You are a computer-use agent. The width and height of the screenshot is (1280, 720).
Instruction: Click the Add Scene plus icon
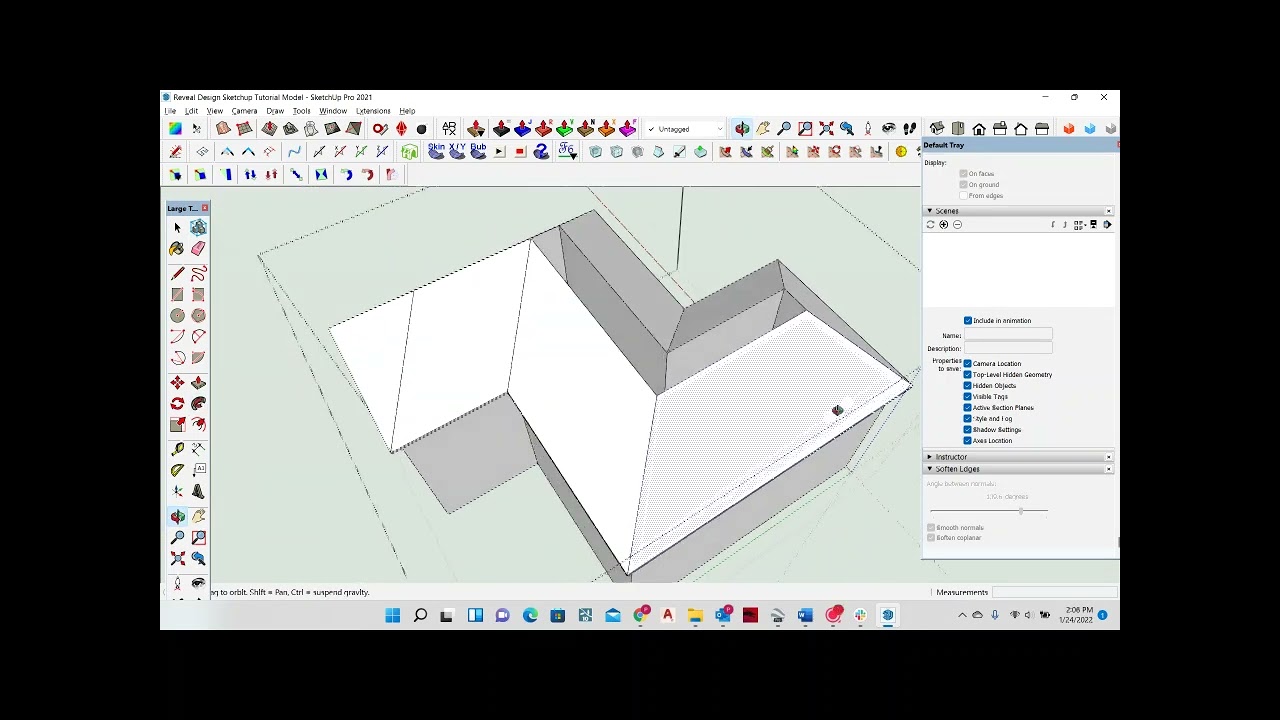[943, 225]
